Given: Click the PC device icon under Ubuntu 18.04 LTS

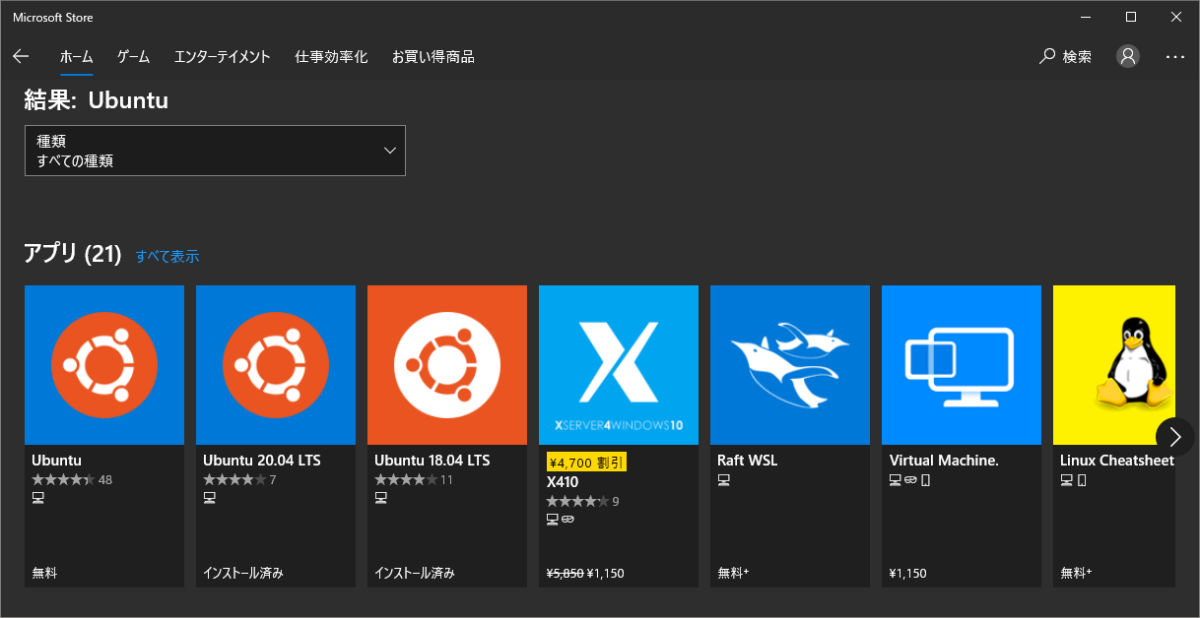Looking at the screenshot, I should click(x=380, y=498).
